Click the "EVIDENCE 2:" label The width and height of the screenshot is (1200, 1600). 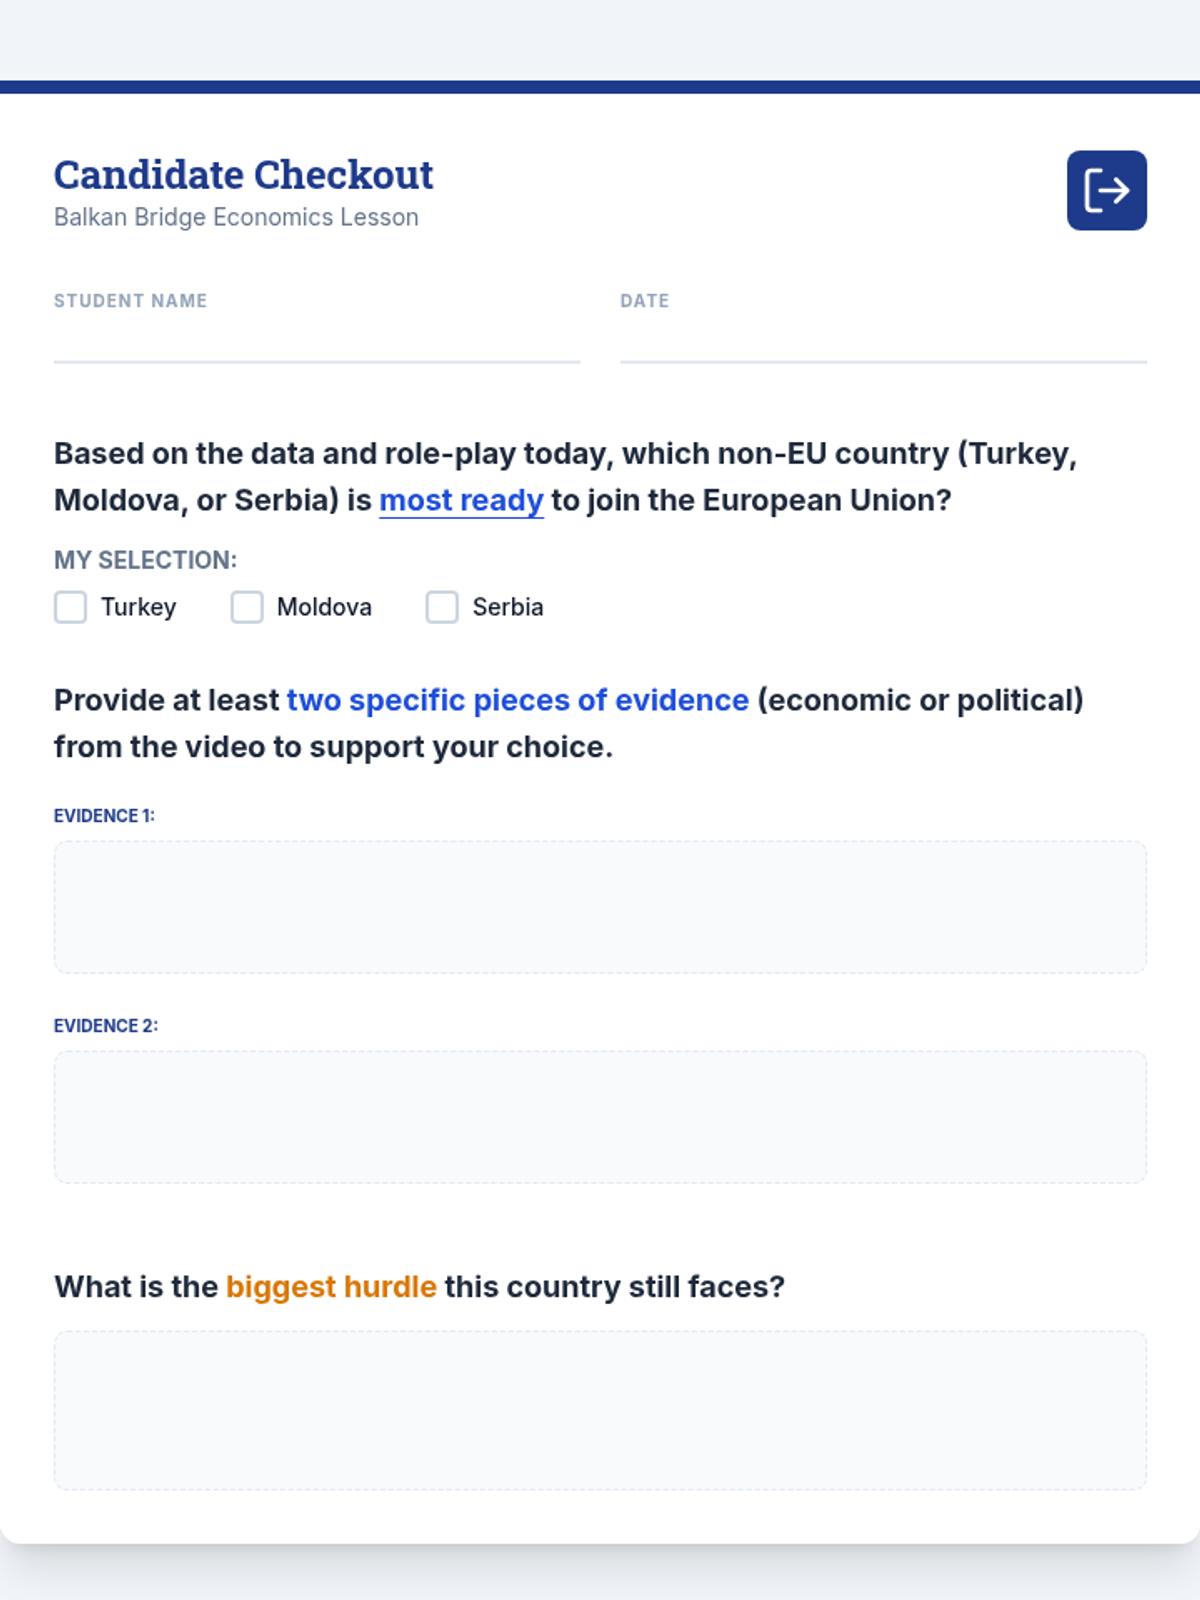(x=106, y=1026)
